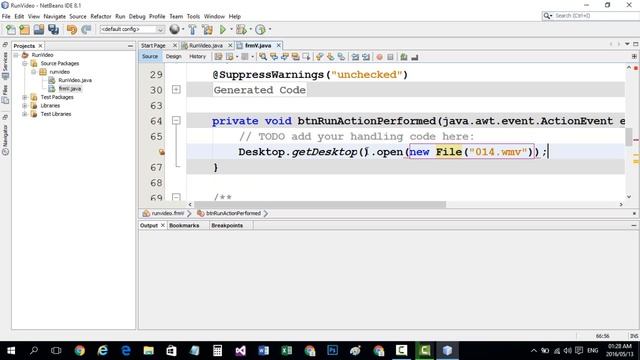The width and height of the screenshot is (640, 360).
Task: Open the Window menu
Action: [214, 16]
